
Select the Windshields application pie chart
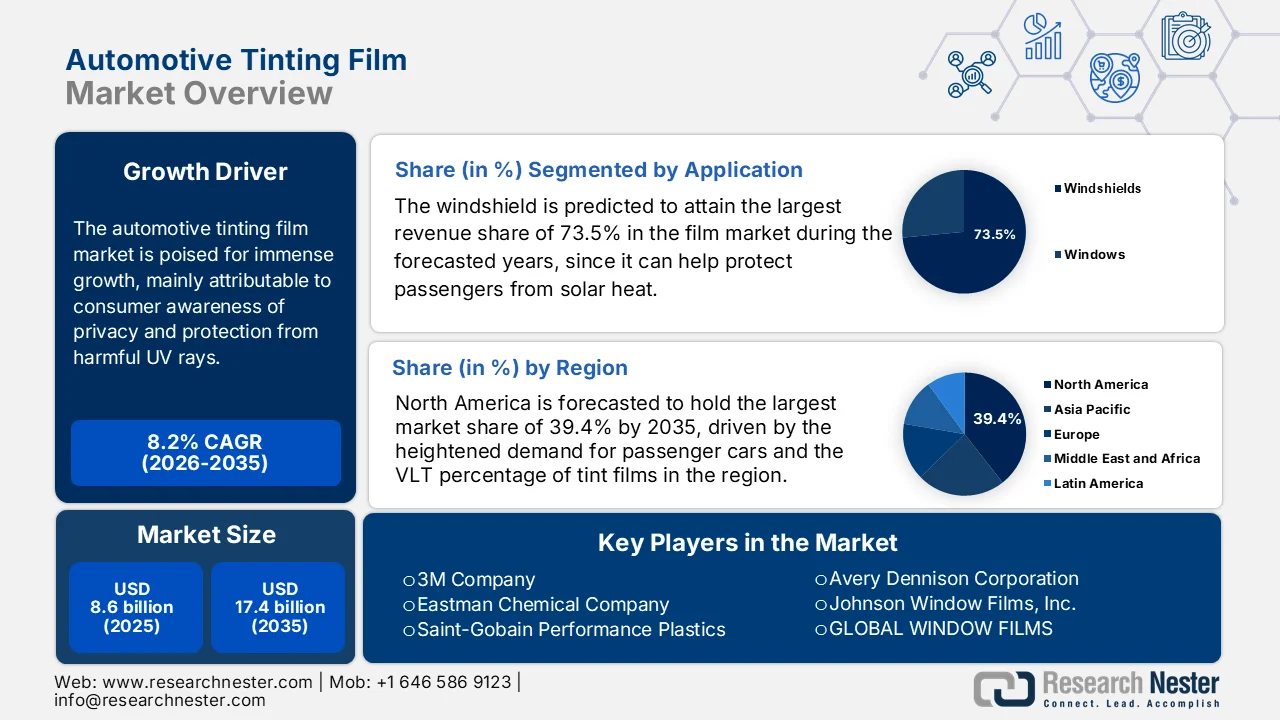[x=963, y=232]
